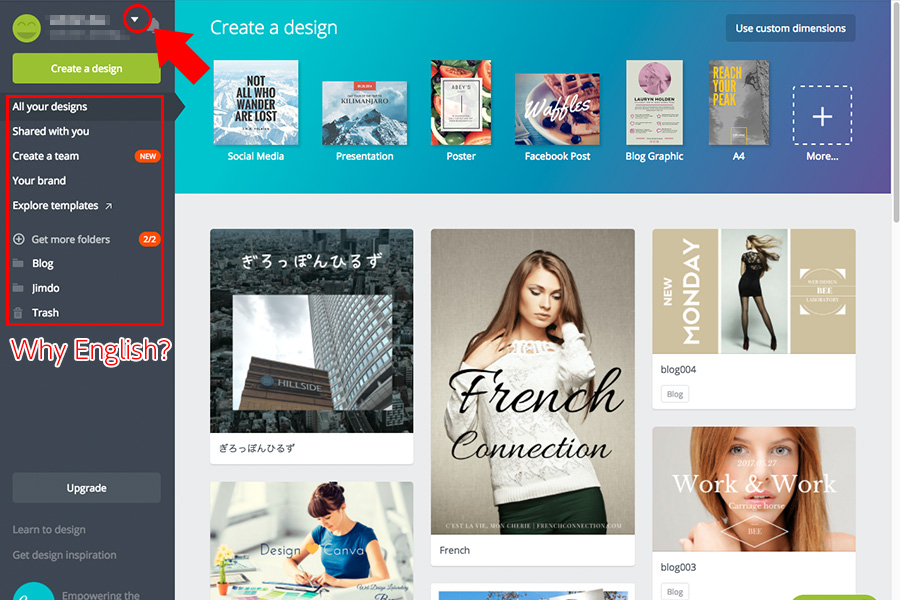The height and width of the screenshot is (600, 900).
Task: Click the plus icon for Get more folders
Action: tap(19, 239)
